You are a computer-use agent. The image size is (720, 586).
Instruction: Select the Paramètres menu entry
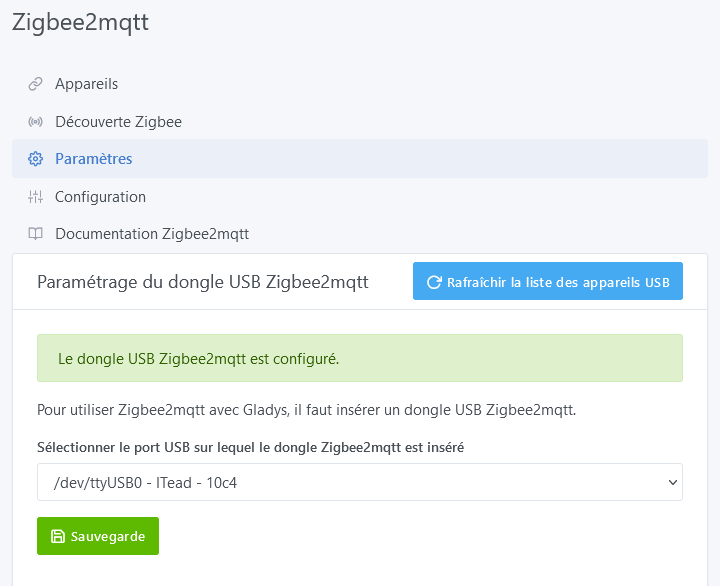click(360, 159)
